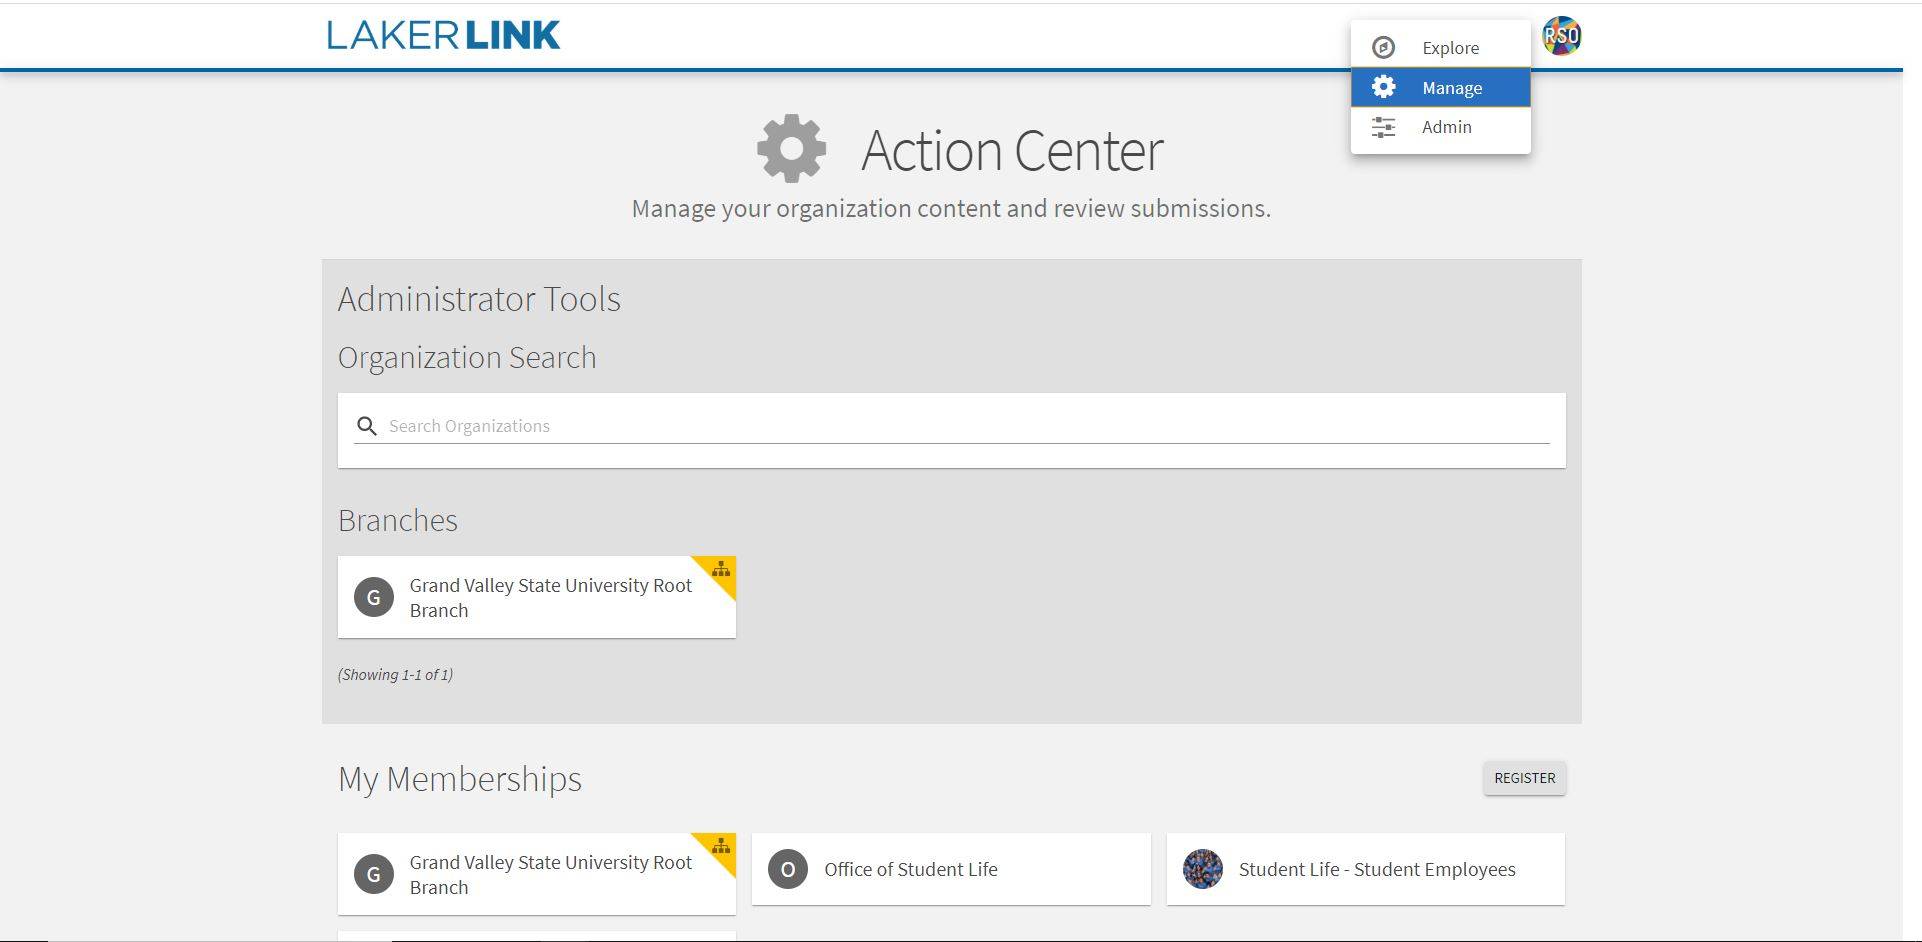Click the O avatar for Office of Student Life
Image resolution: width=1922 pixels, height=942 pixels.
coord(788,870)
